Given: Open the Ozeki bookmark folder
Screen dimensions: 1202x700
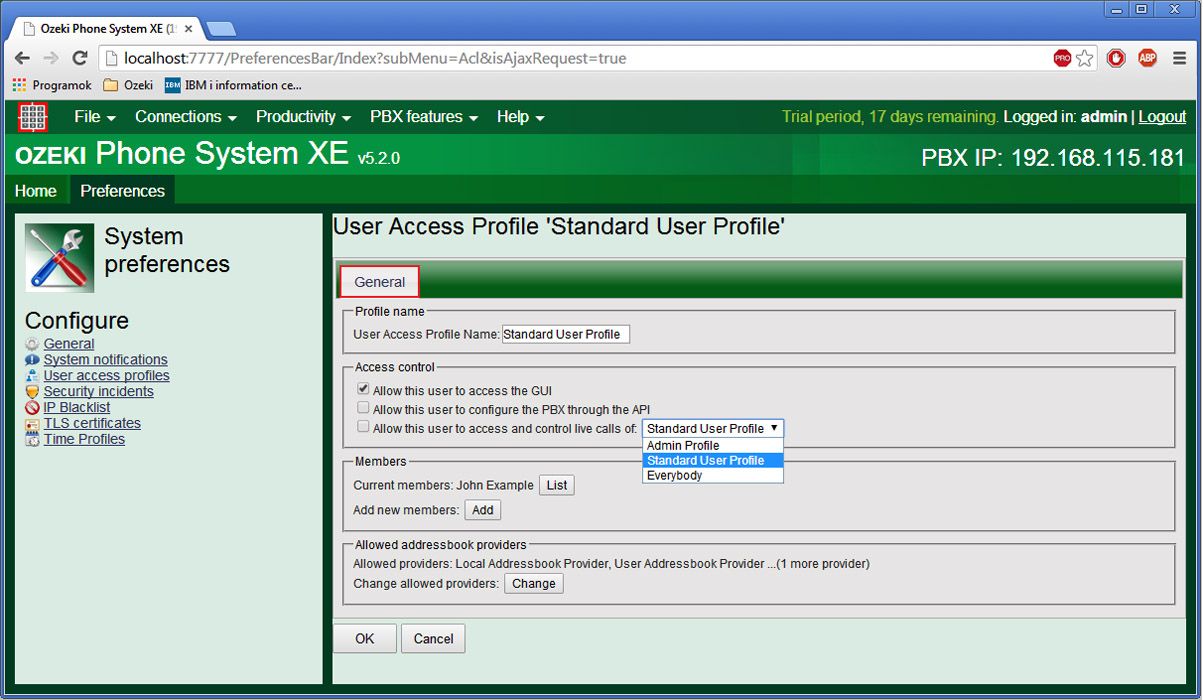Looking at the screenshot, I should (x=128, y=85).
